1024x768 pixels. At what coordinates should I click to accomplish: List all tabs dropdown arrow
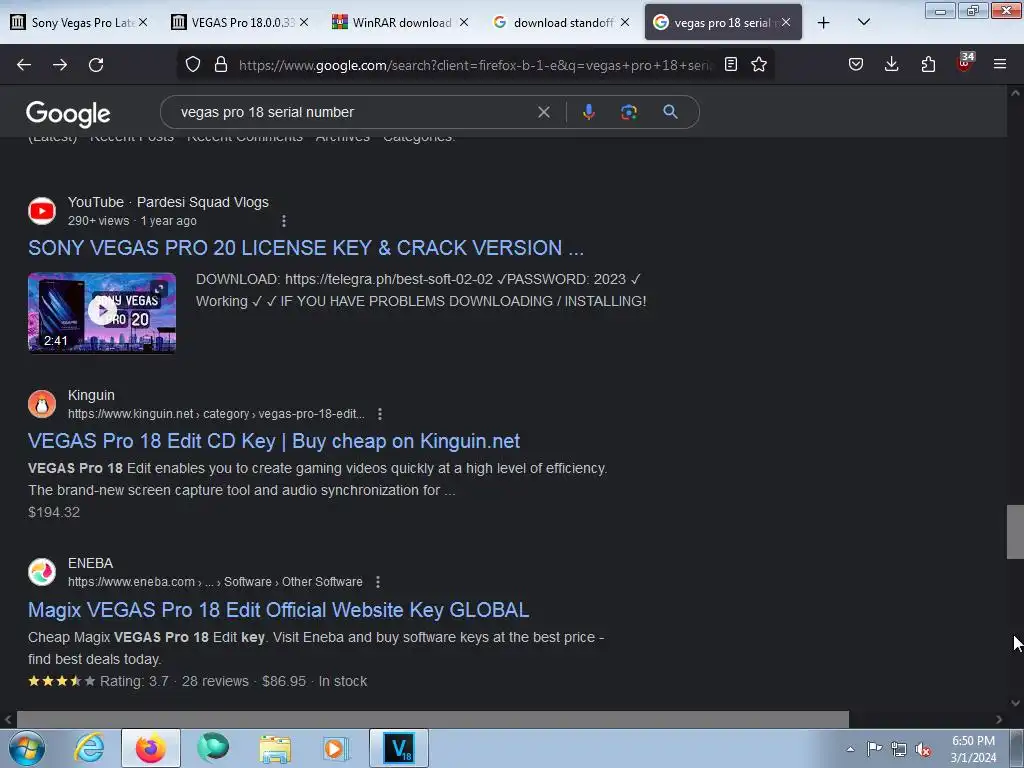(x=863, y=22)
